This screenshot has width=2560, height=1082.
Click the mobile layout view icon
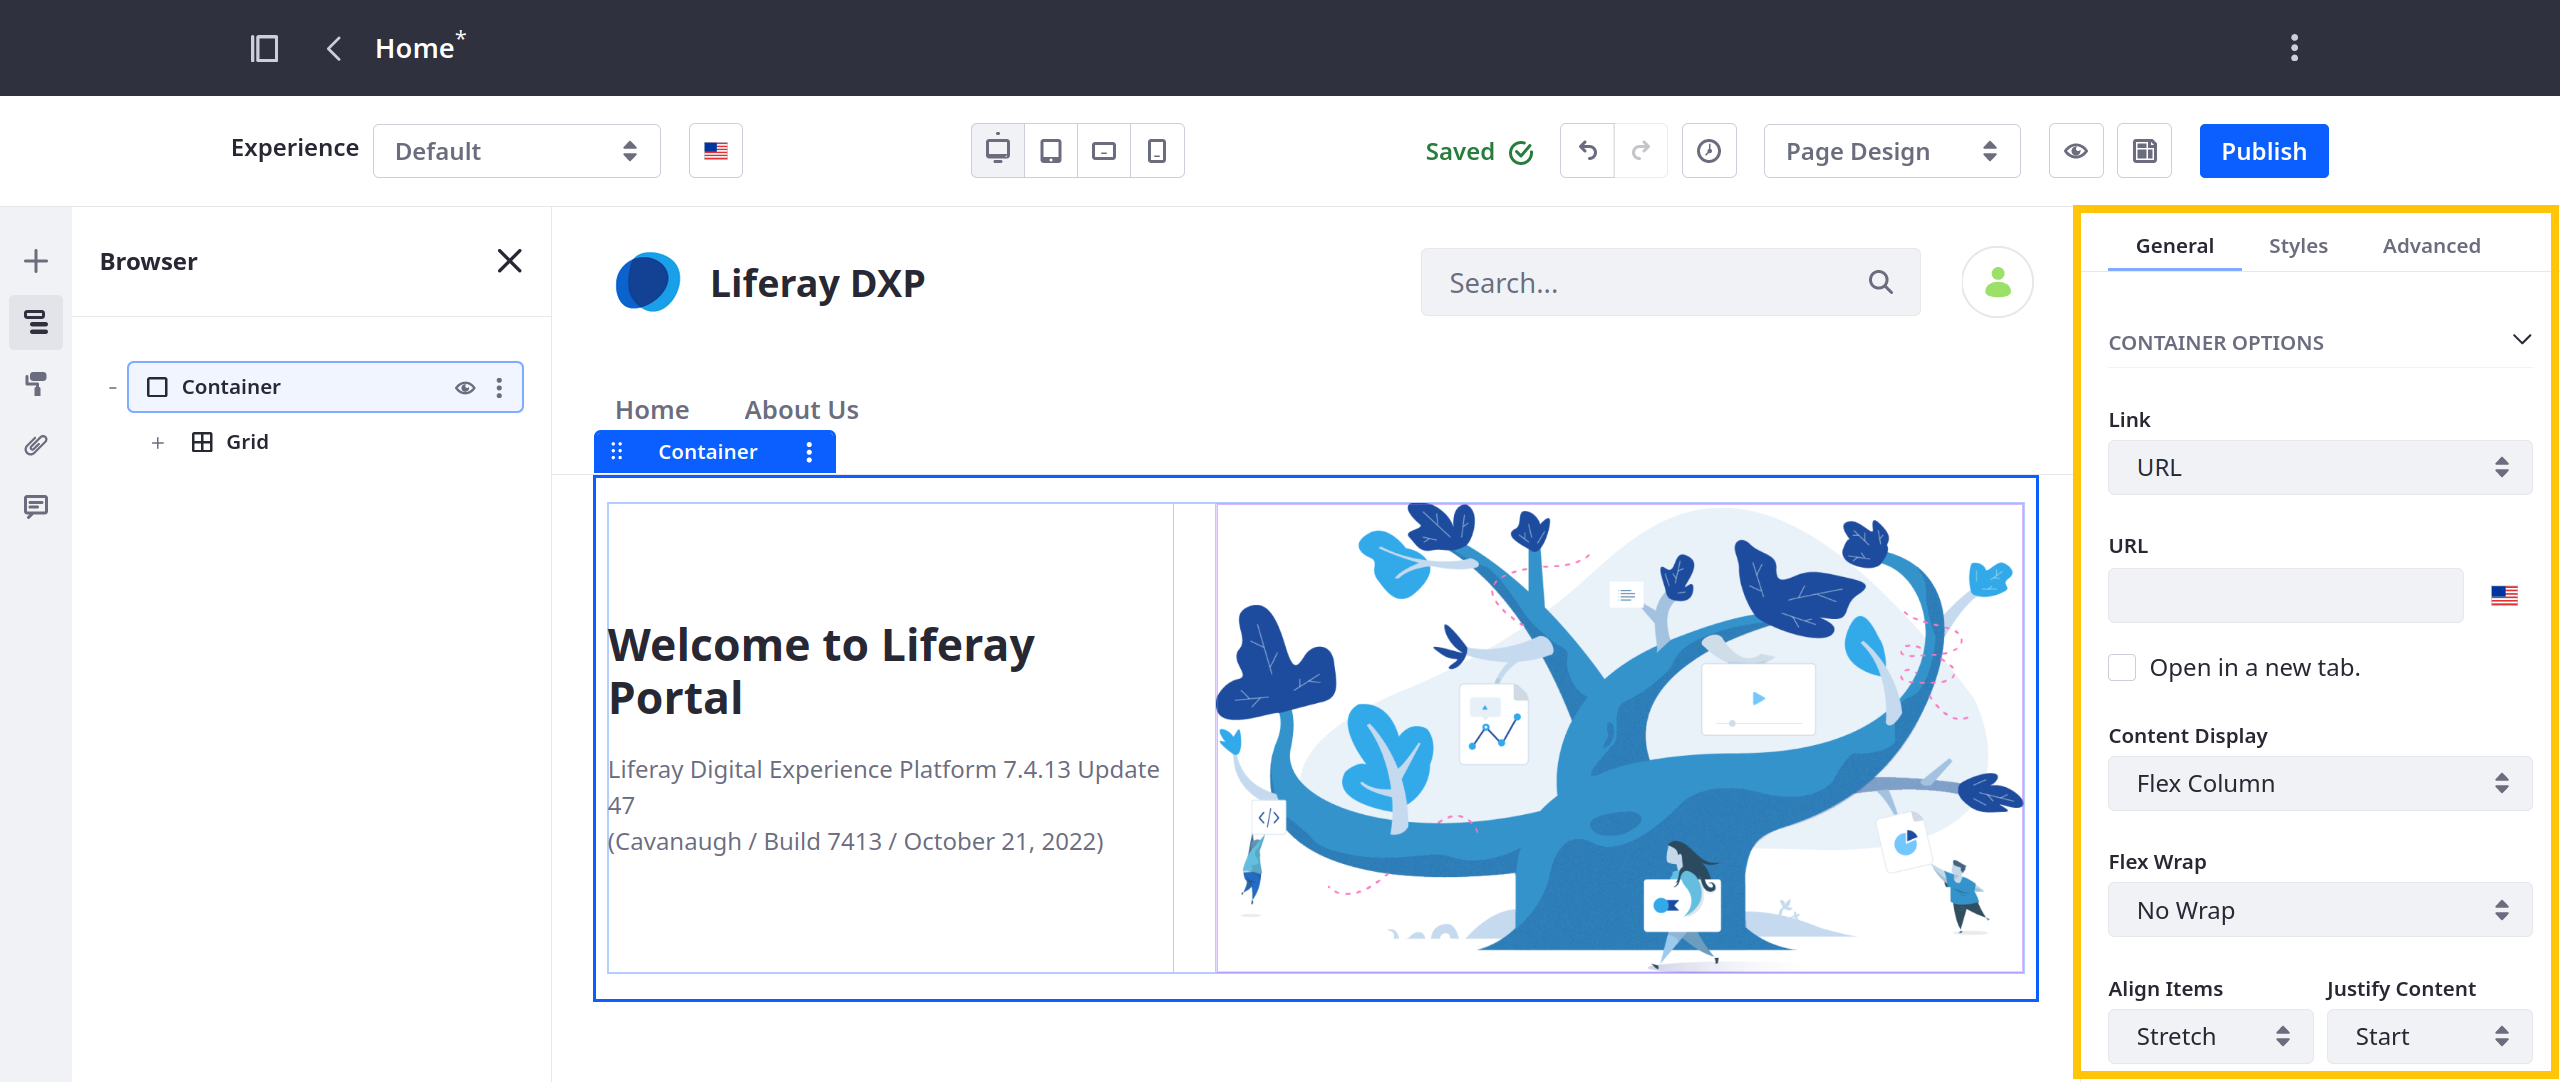1158,150
